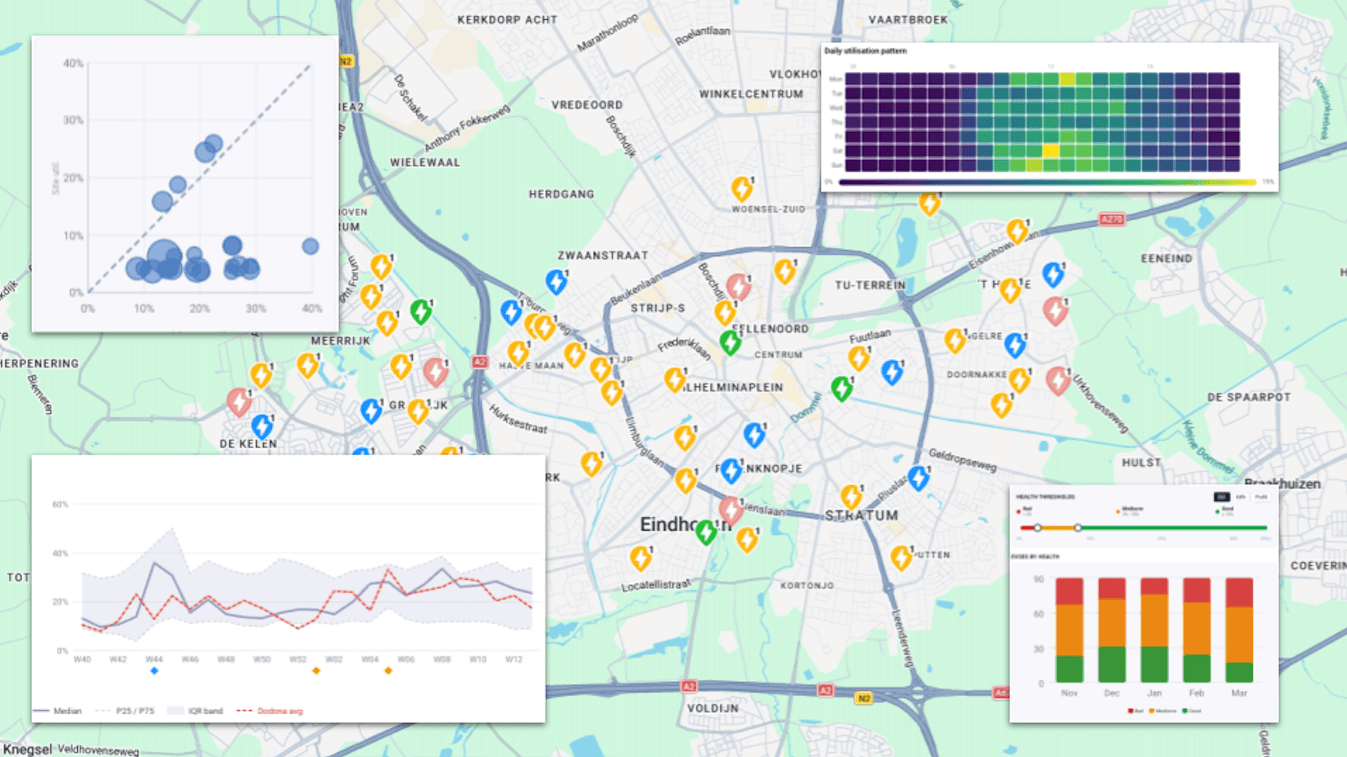
Task: Toggle the IQR band legend entry
Action: (196, 711)
